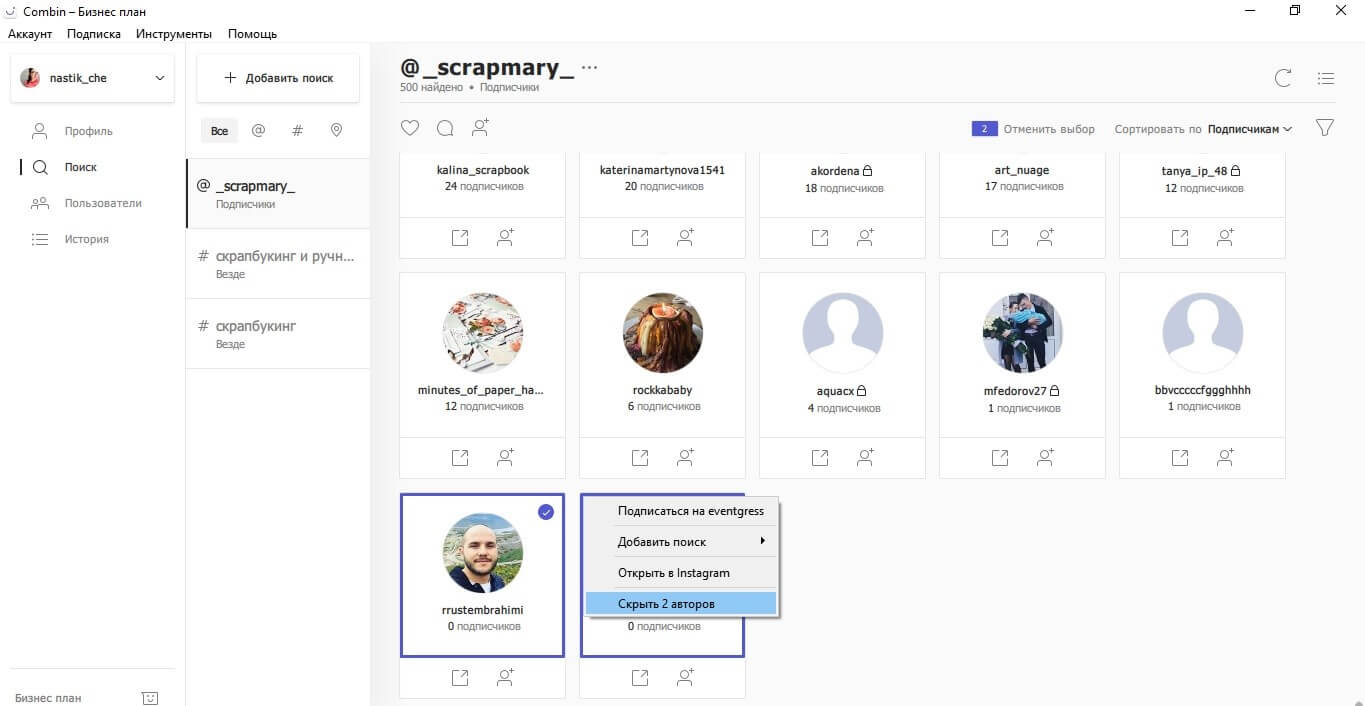
Task: Open the Сортировать по Подписчикам dropdown
Action: point(1249,129)
